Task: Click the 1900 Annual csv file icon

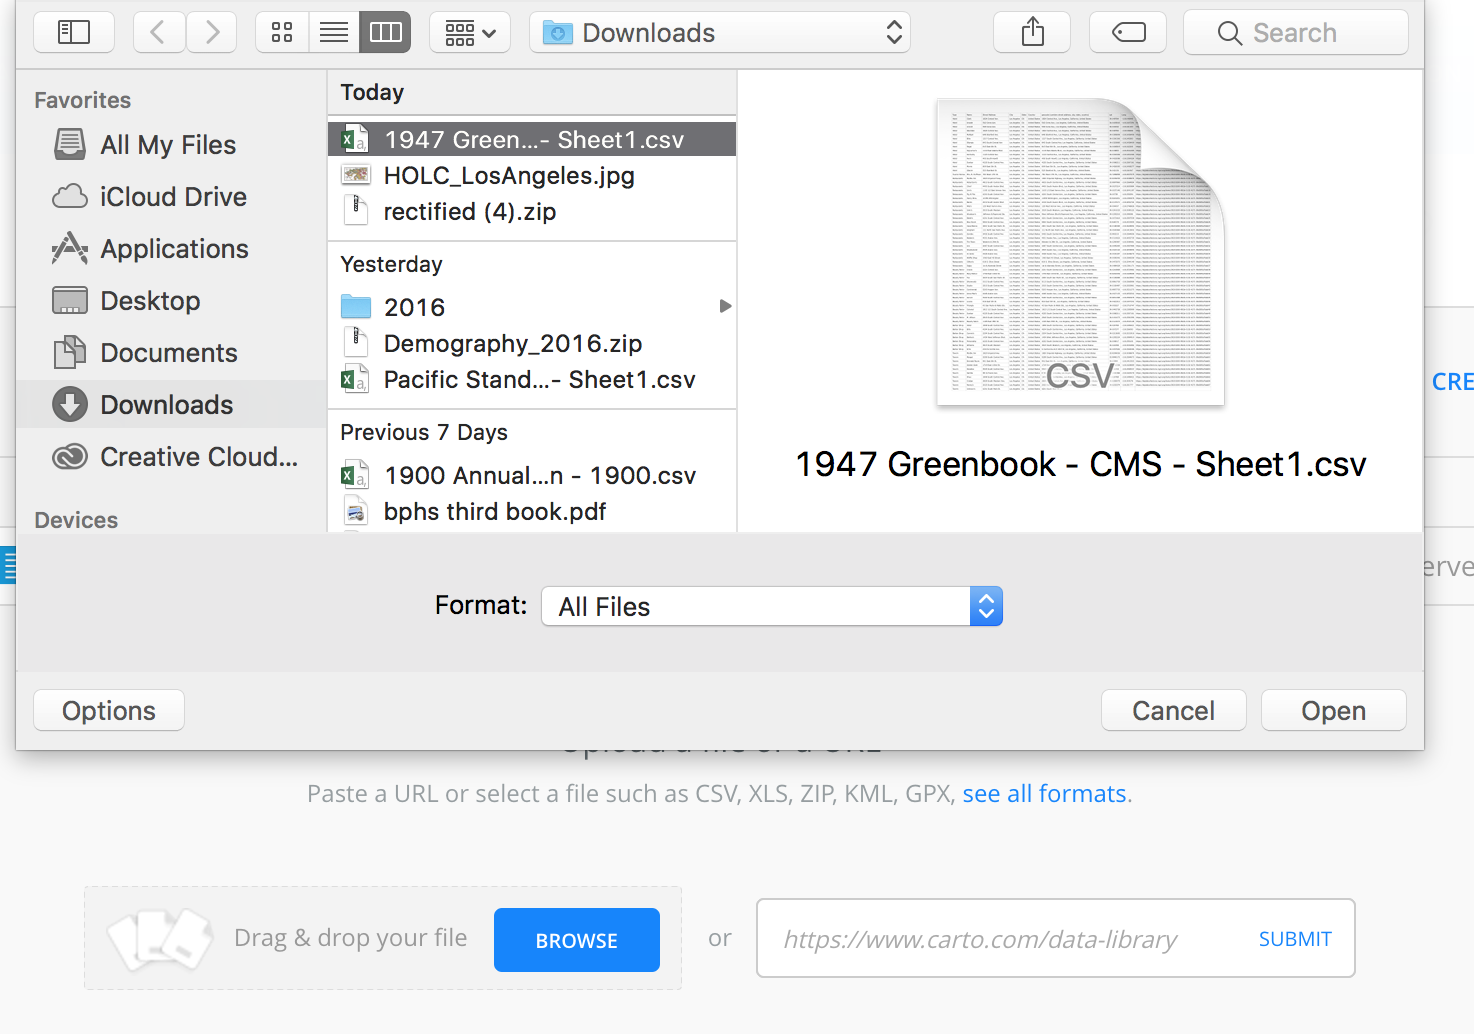Action: [354, 475]
